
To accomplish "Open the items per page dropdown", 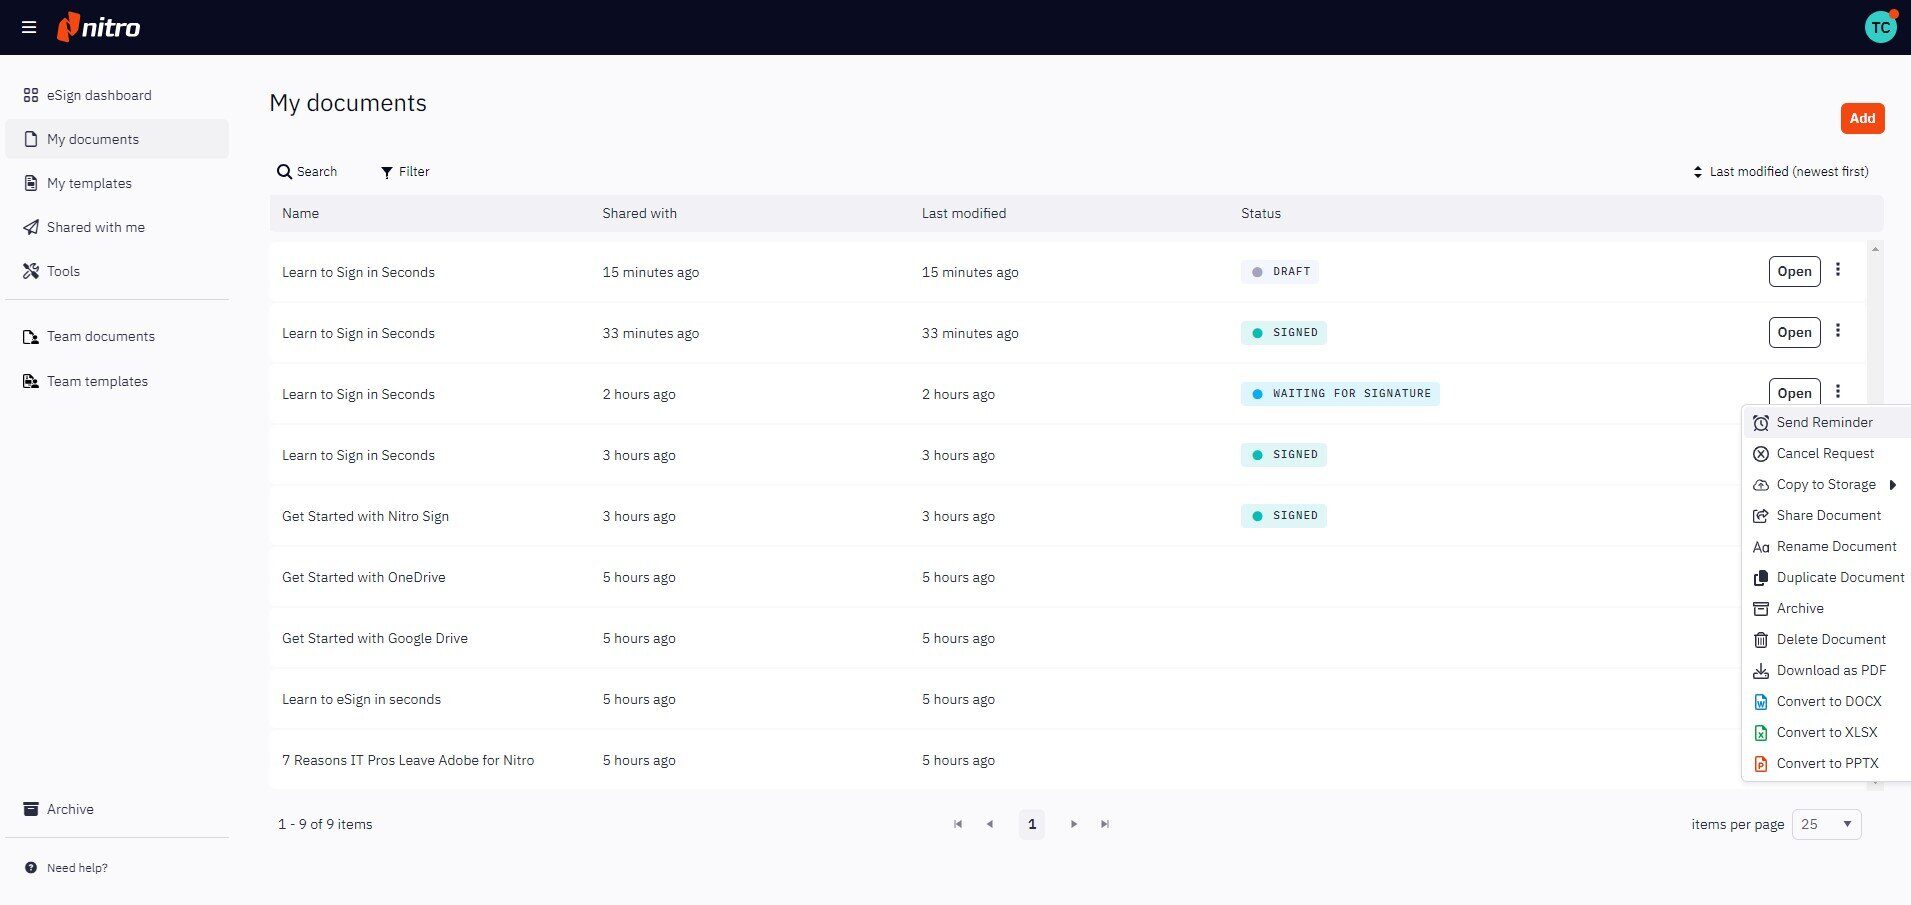I will tap(1826, 824).
